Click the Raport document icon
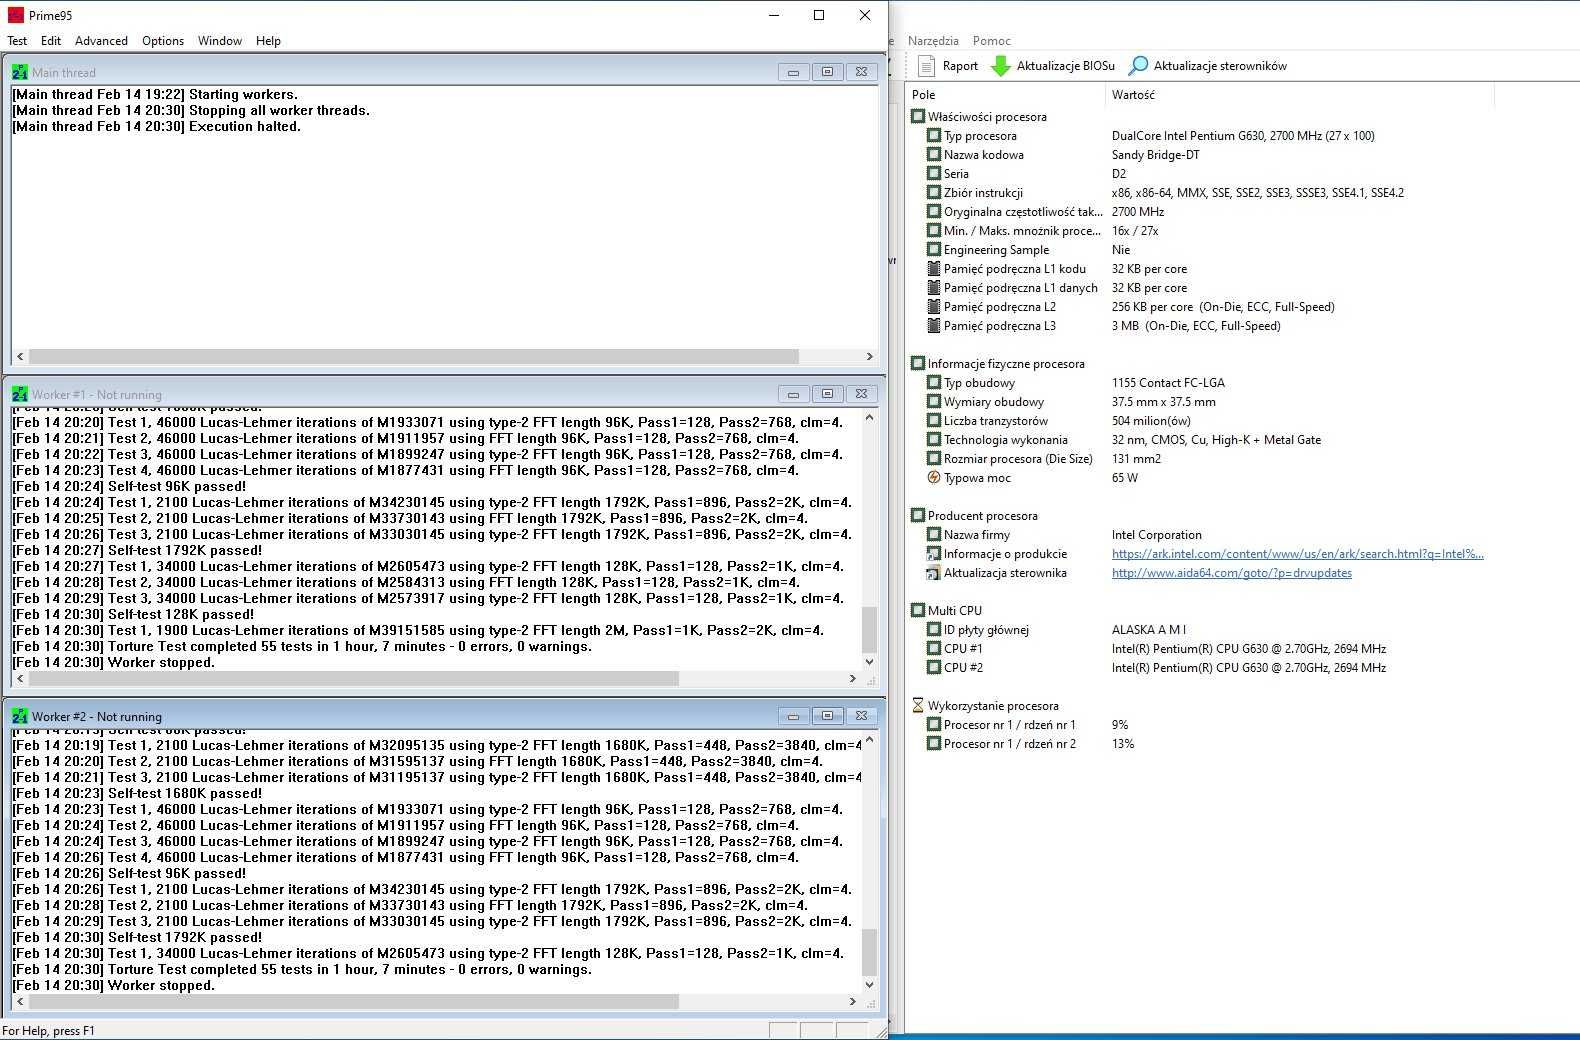The width and height of the screenshot is (1580, 1040). [x=926, y=66]
